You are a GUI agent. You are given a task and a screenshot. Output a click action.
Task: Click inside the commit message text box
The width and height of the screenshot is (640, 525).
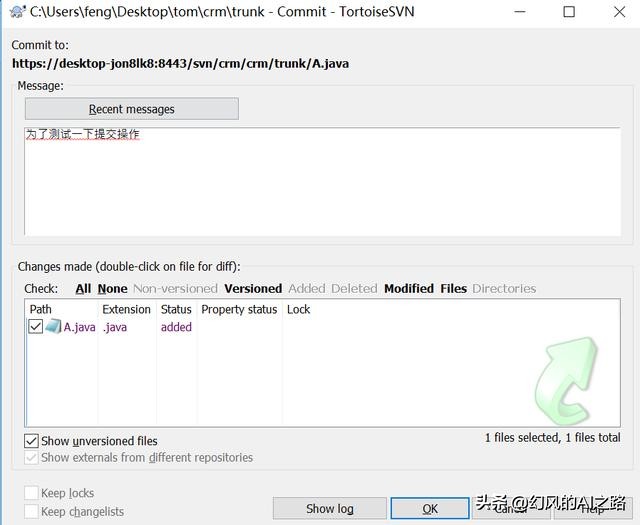point(322,182)
